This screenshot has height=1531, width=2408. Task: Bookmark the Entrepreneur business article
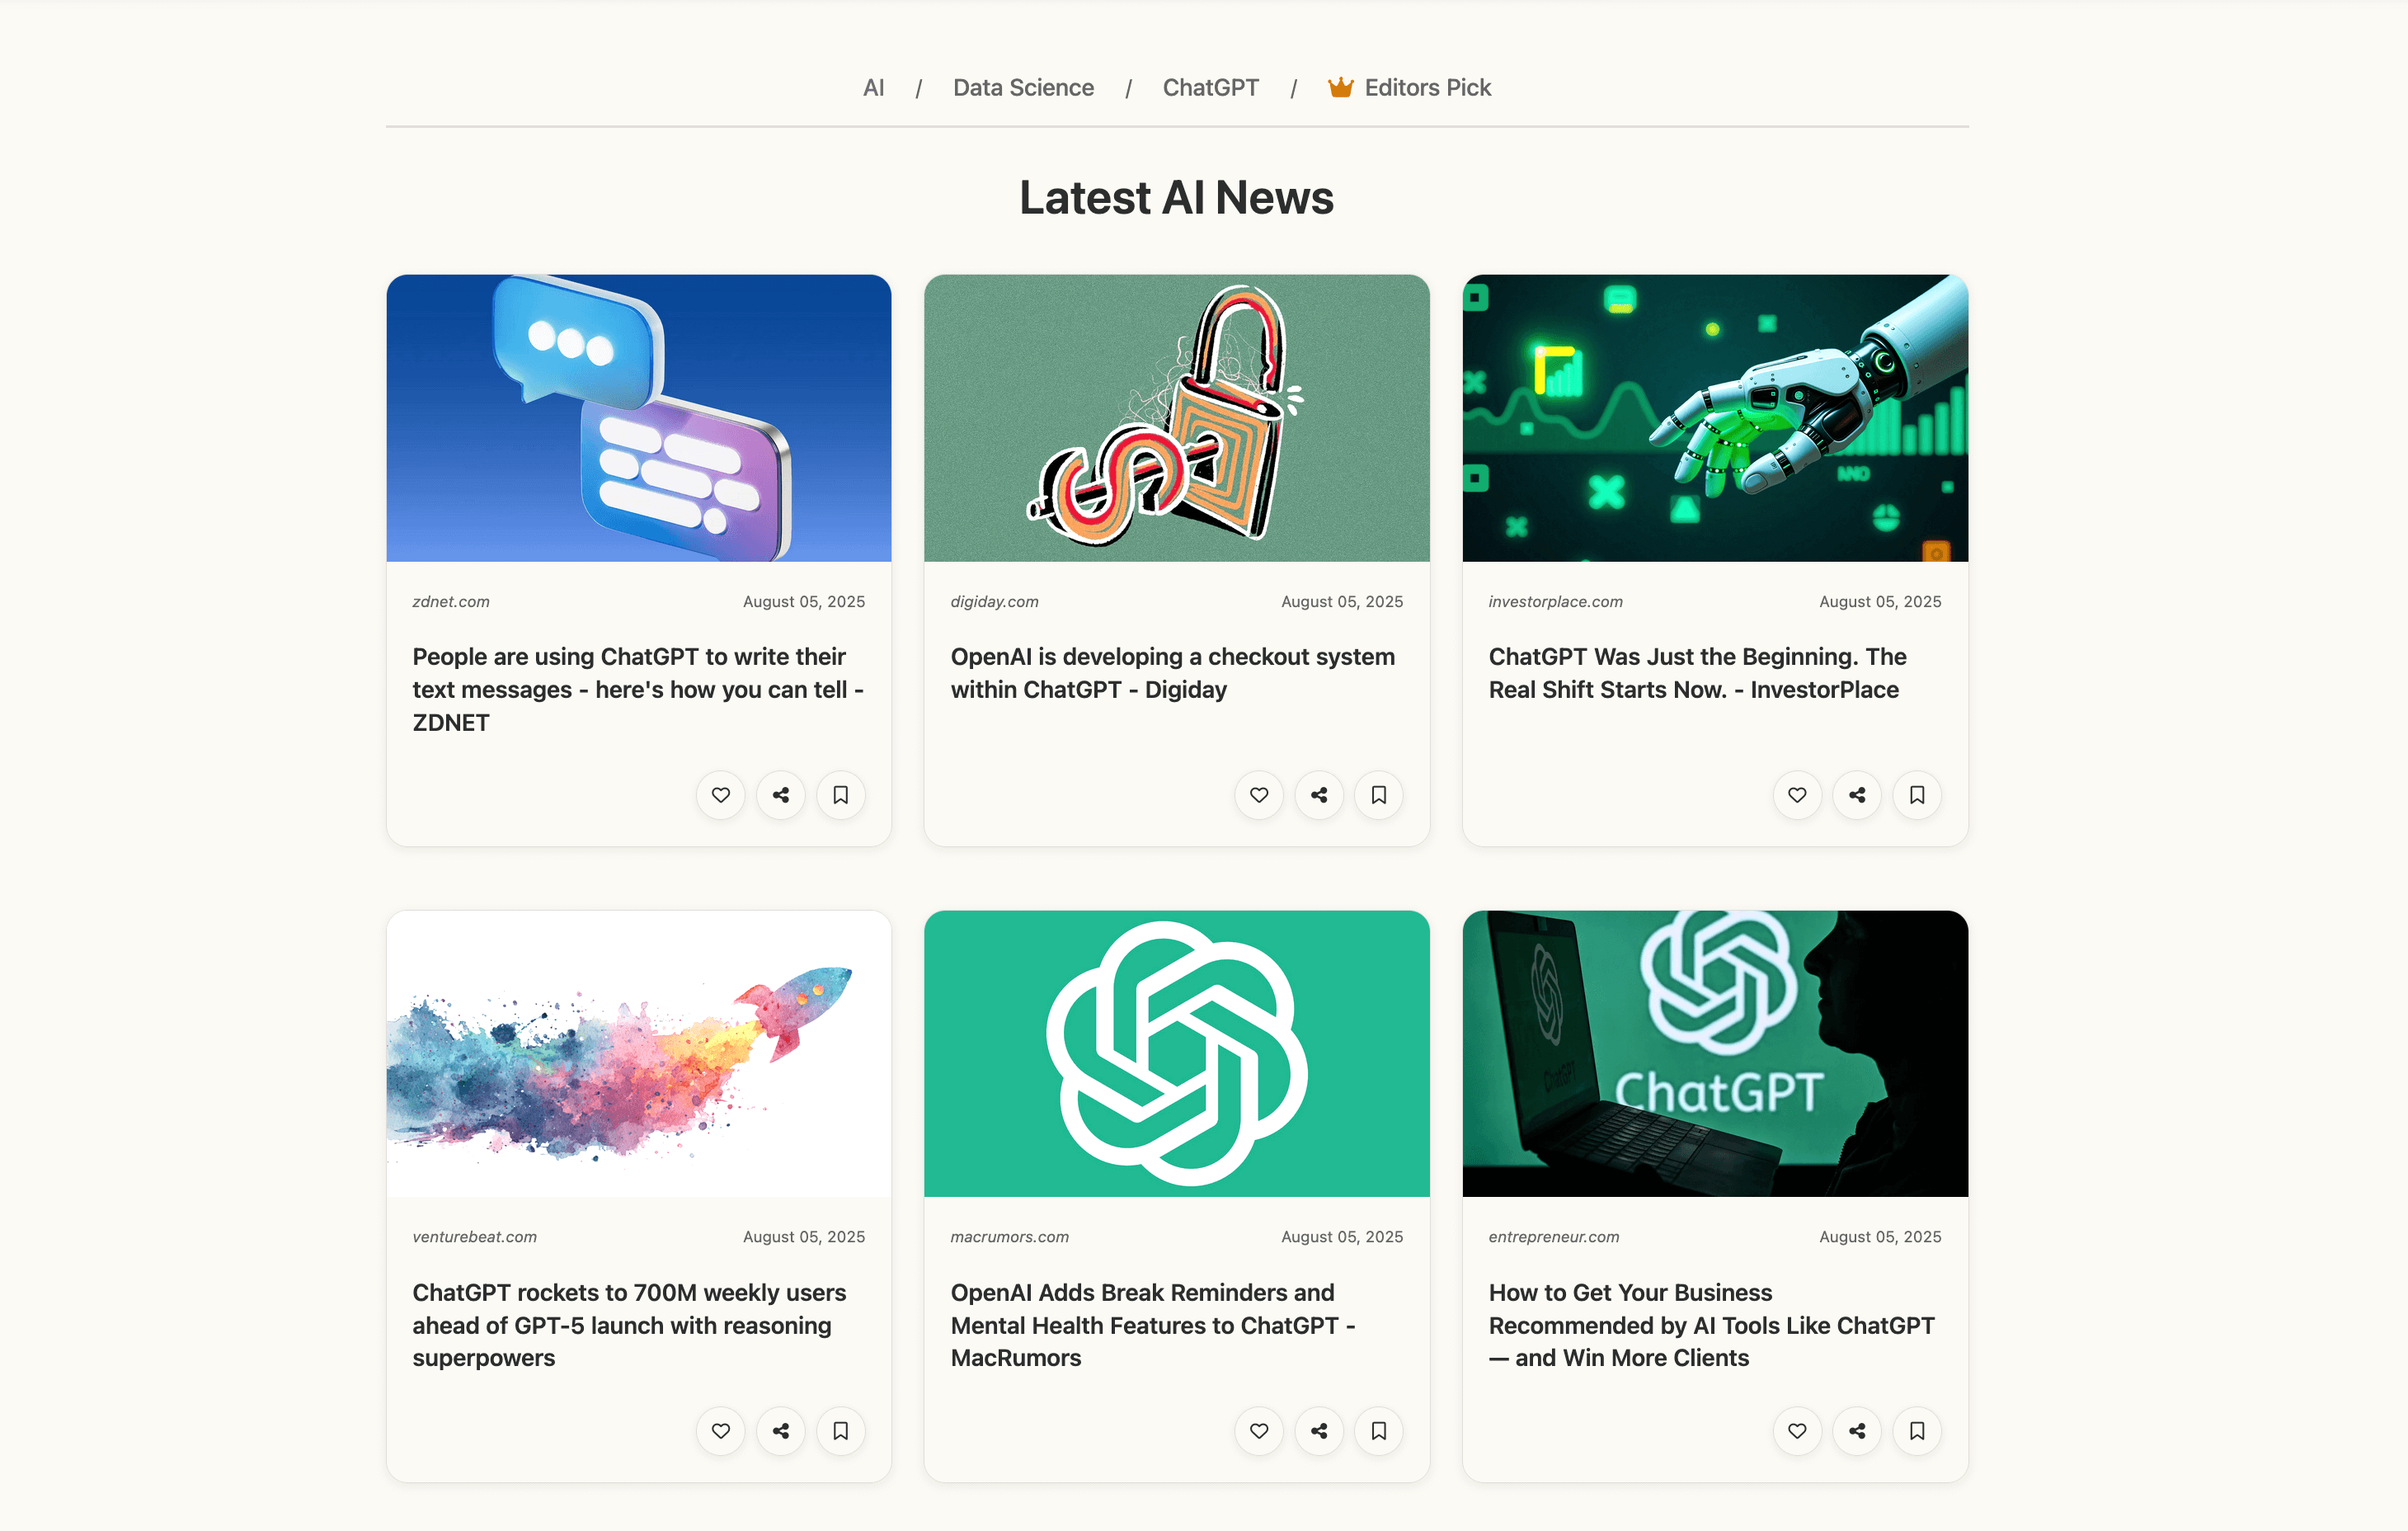click(x=1916, y=1431)
